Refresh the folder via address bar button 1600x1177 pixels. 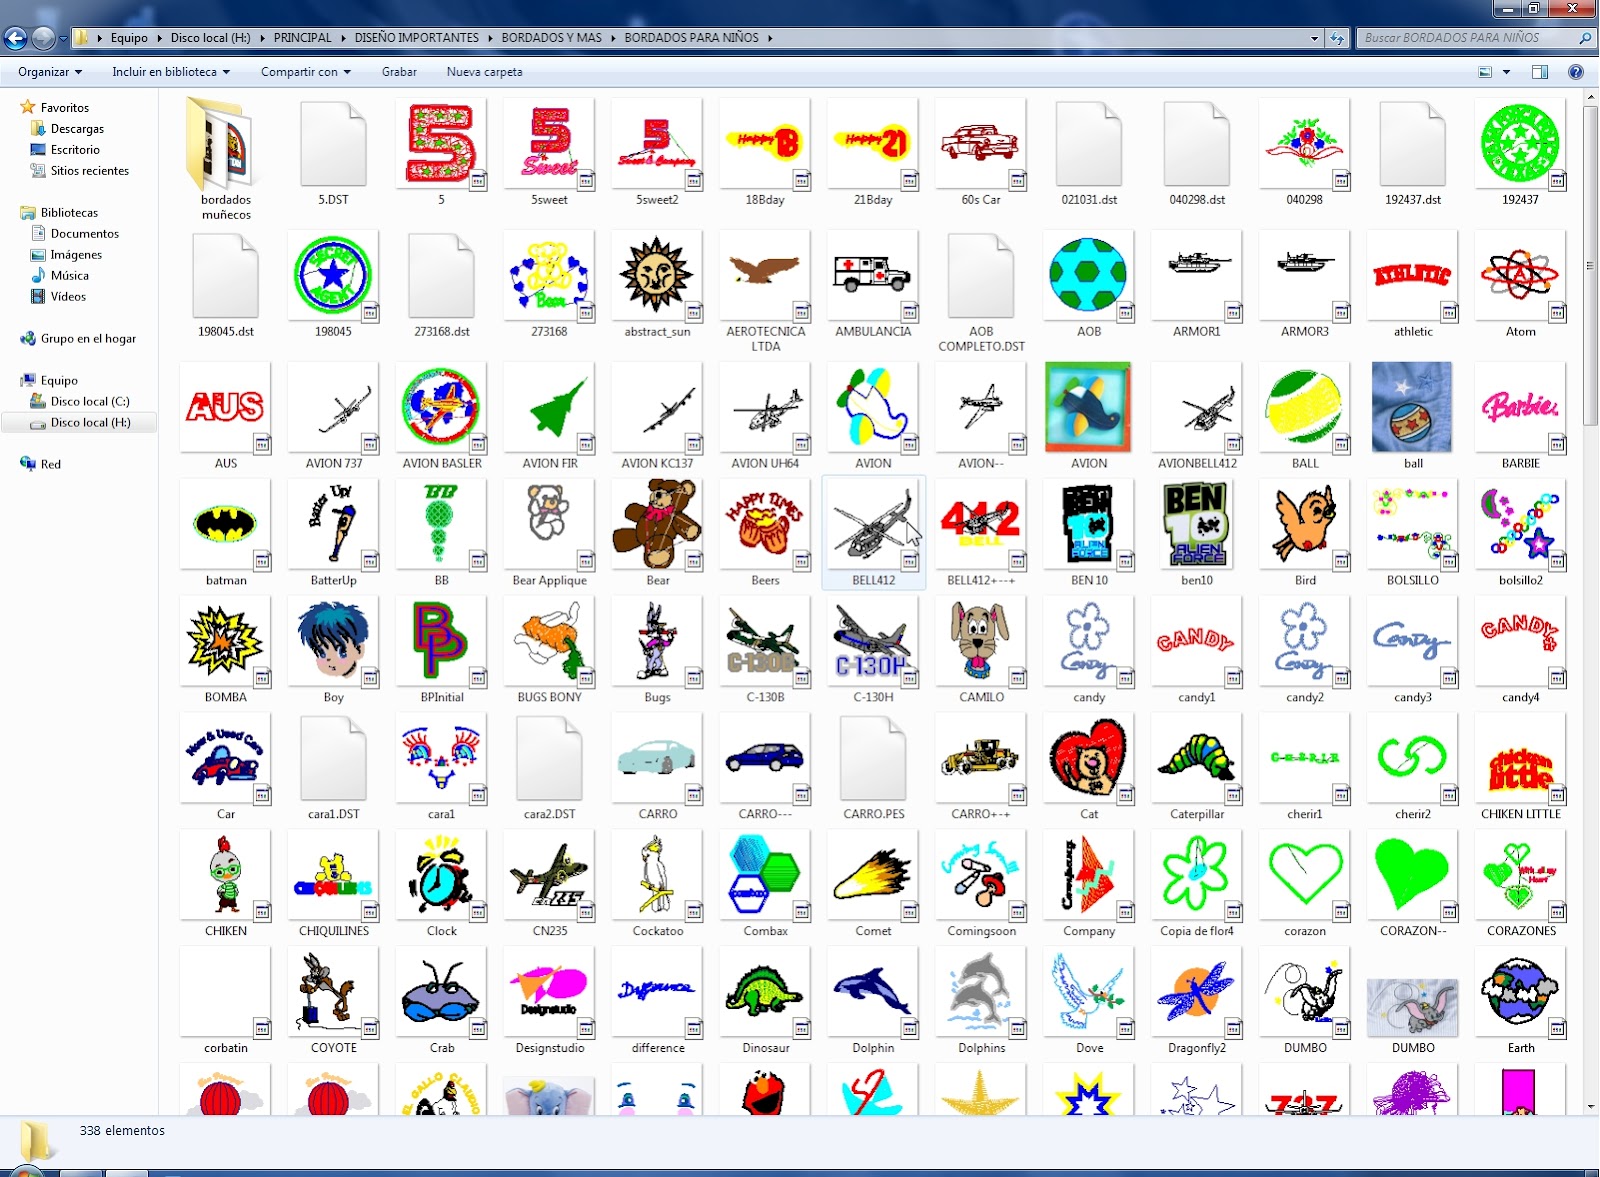(x=1338, y=38)
